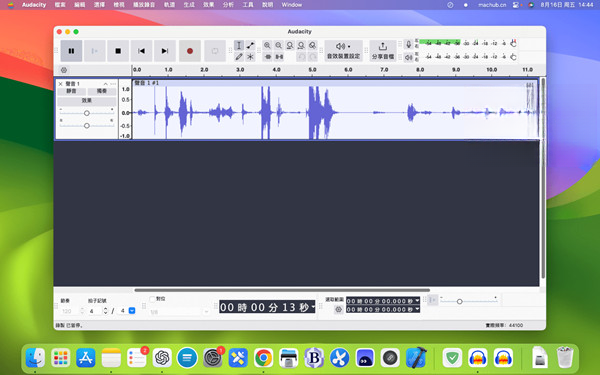Click the selection range settings gear icon
Viewport: 600px width, 375px height.
[x=338, y=310]
